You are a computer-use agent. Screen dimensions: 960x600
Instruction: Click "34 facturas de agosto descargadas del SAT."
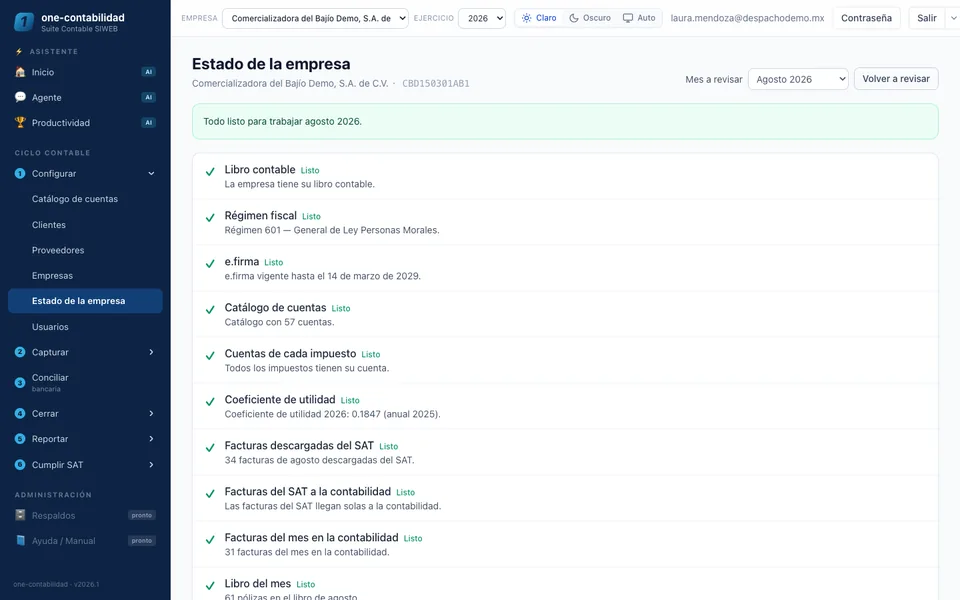tap(319, 460)
